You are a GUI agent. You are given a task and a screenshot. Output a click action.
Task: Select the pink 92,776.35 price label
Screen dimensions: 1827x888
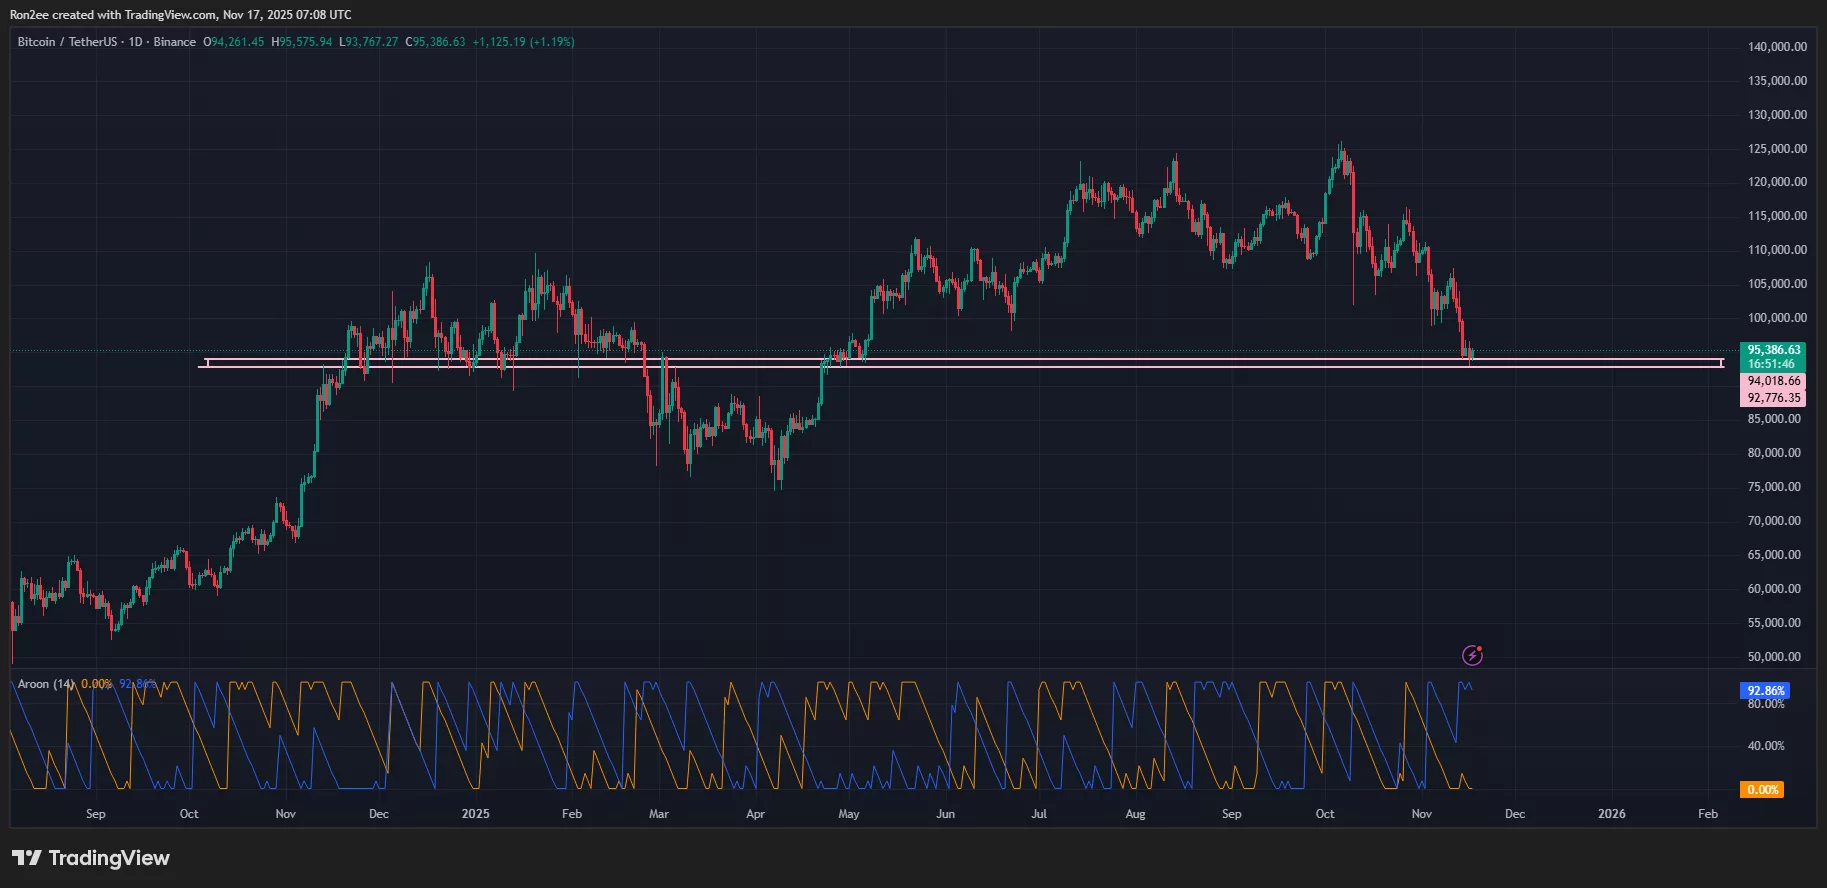pyautogui.click(x=1773, y=398)
